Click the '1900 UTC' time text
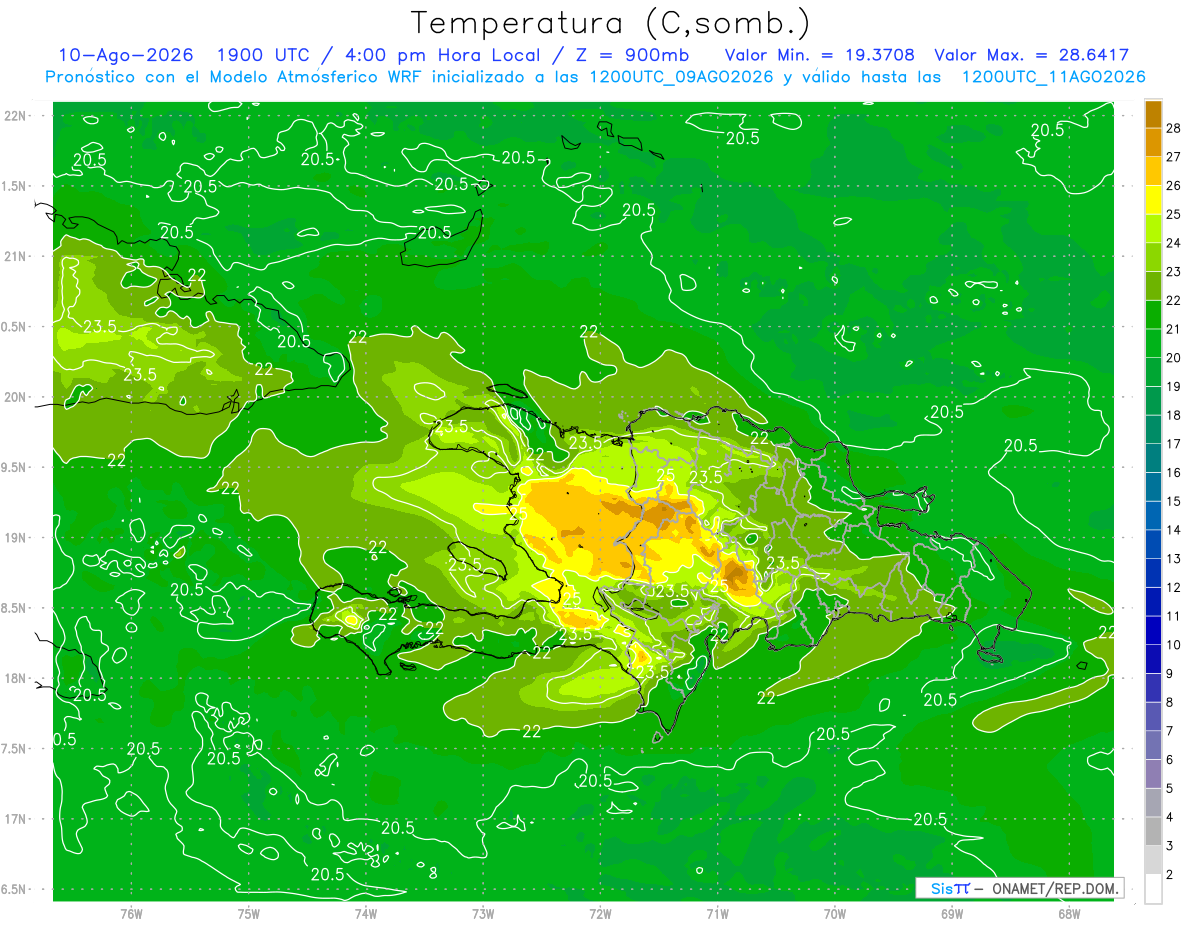1200x927 pixels. point(264,55)
